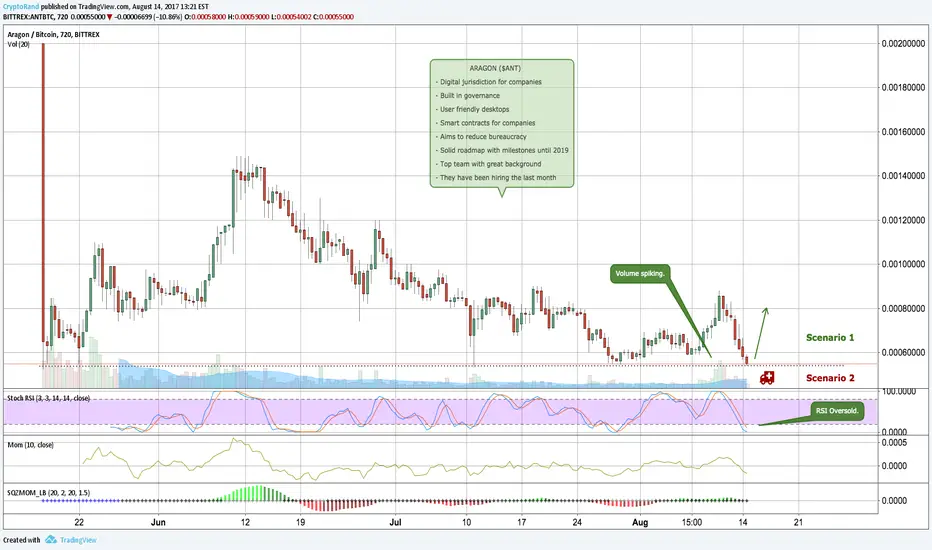Open the TradingView link next to Created with
932x550 pixels.
(78, 540)
